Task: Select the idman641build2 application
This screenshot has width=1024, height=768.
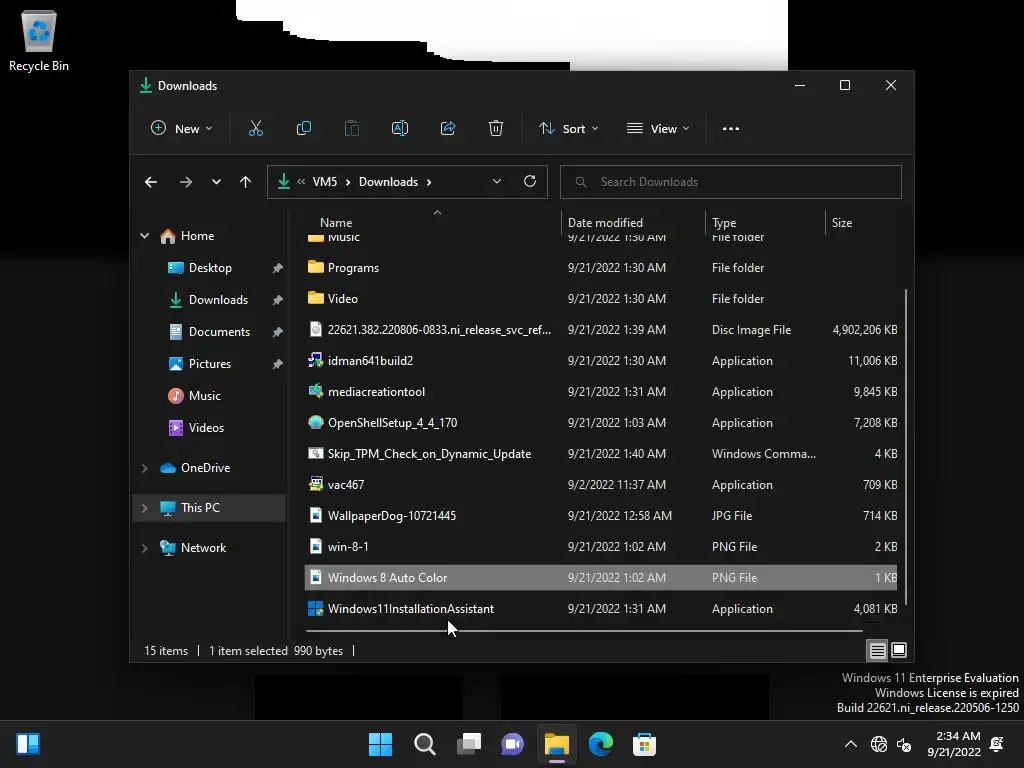Action: click(601, 360)
